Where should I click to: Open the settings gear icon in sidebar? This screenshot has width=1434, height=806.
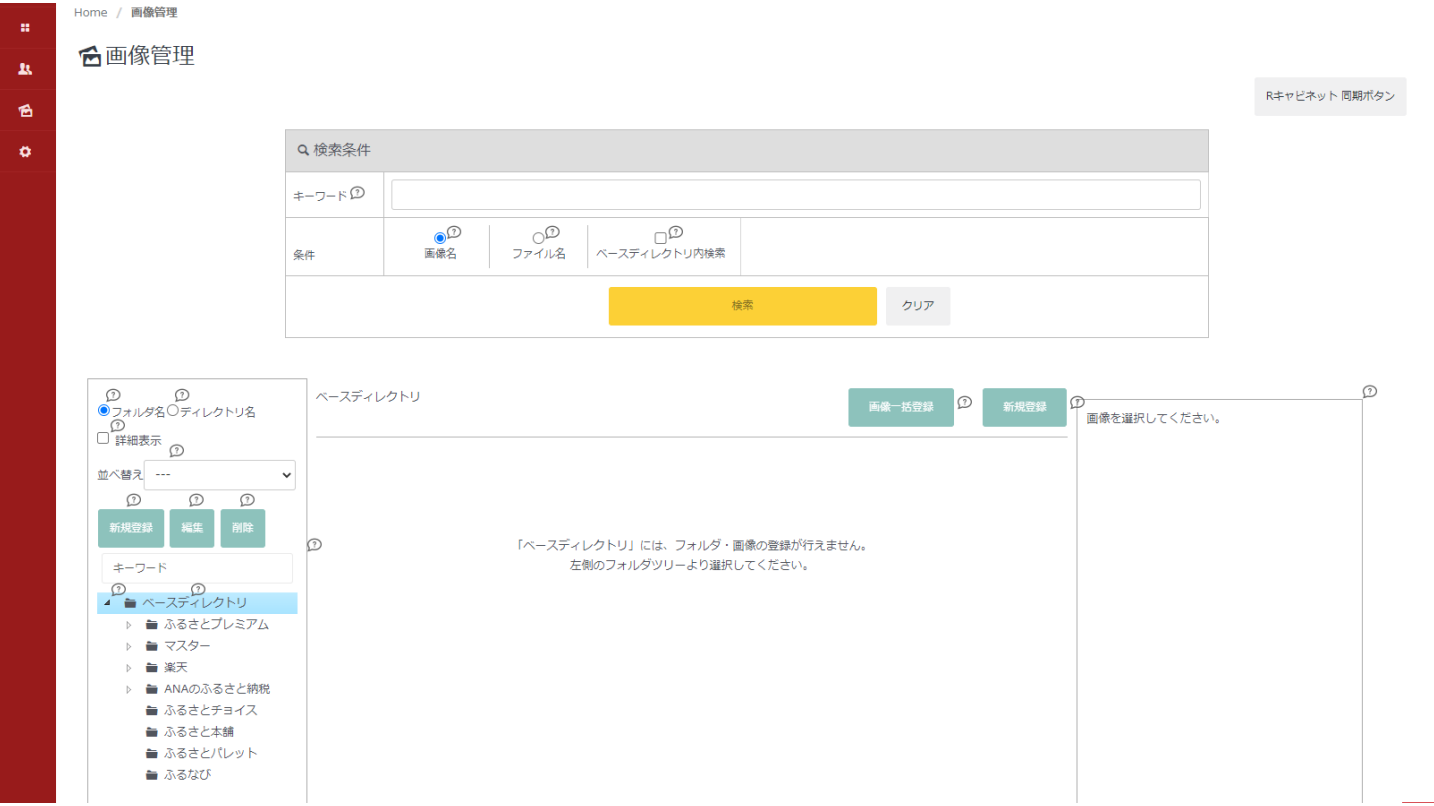[26, 152]
